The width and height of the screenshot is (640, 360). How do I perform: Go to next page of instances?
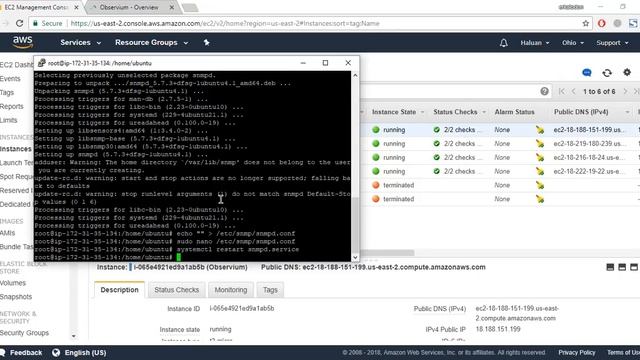tap(625, 91)
